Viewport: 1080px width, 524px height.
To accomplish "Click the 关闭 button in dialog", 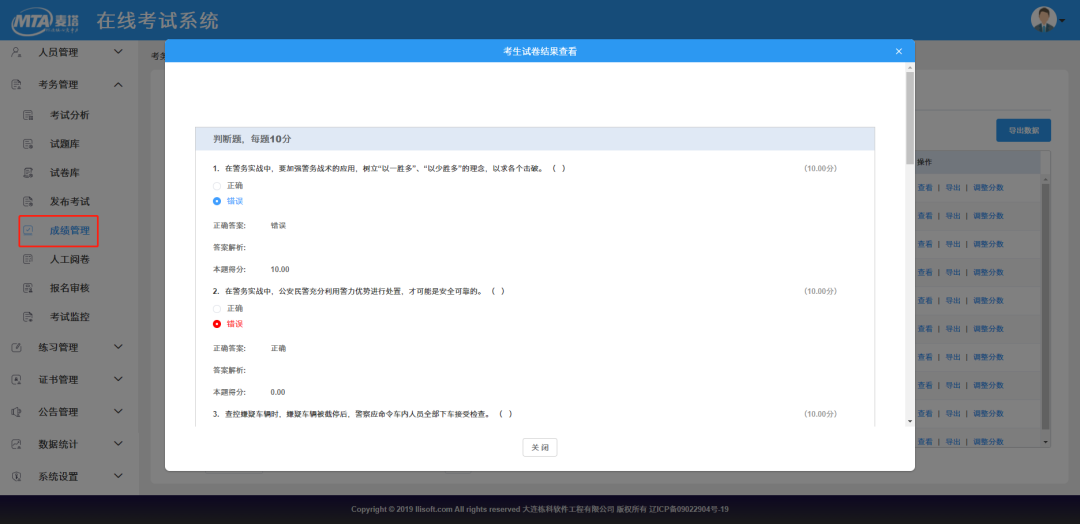I will tap(539, 448).
